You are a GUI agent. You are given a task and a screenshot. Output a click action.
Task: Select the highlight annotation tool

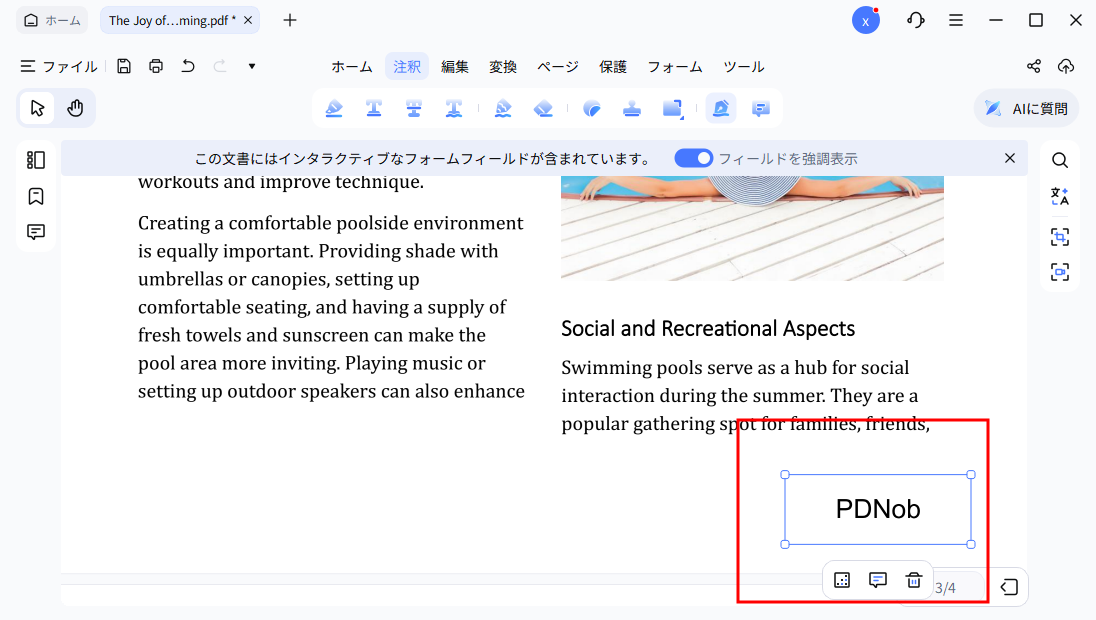333,108
